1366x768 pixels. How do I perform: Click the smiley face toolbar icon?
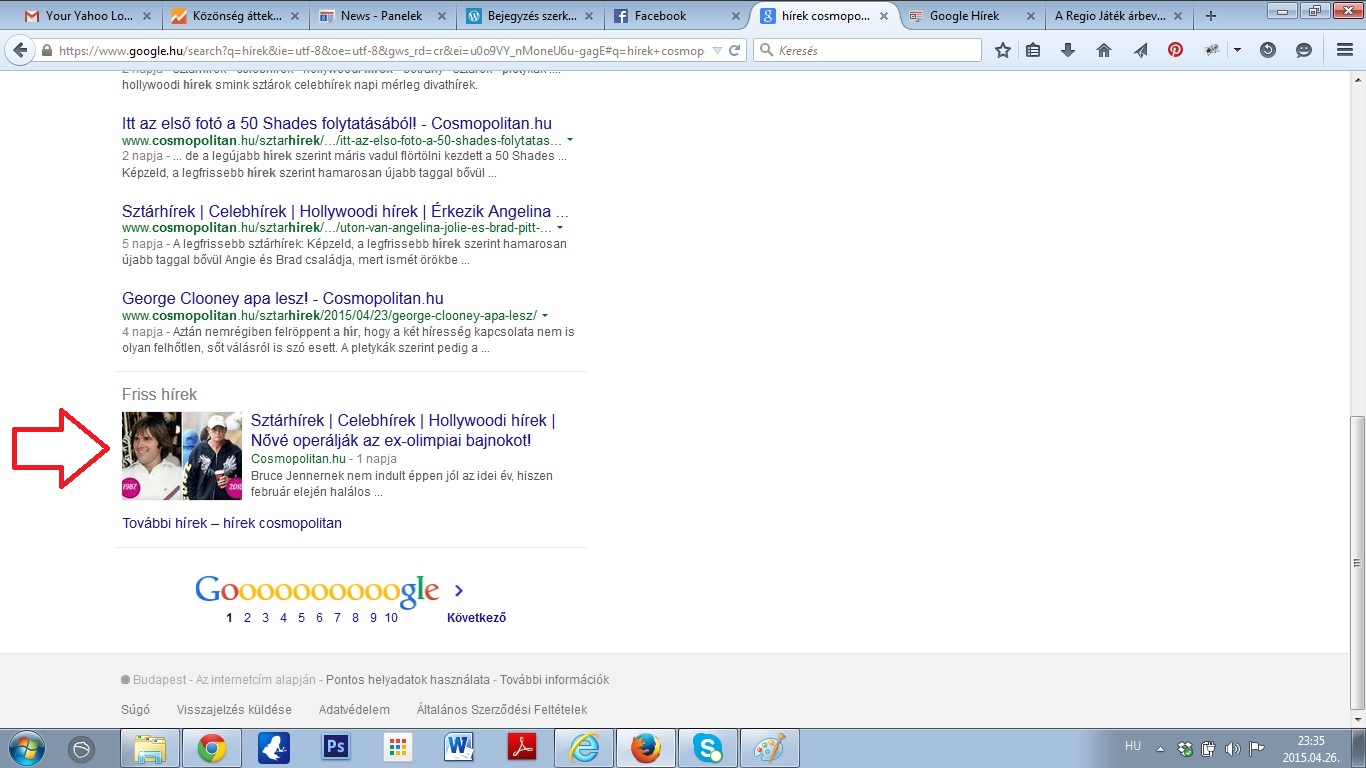[1304, 50]
